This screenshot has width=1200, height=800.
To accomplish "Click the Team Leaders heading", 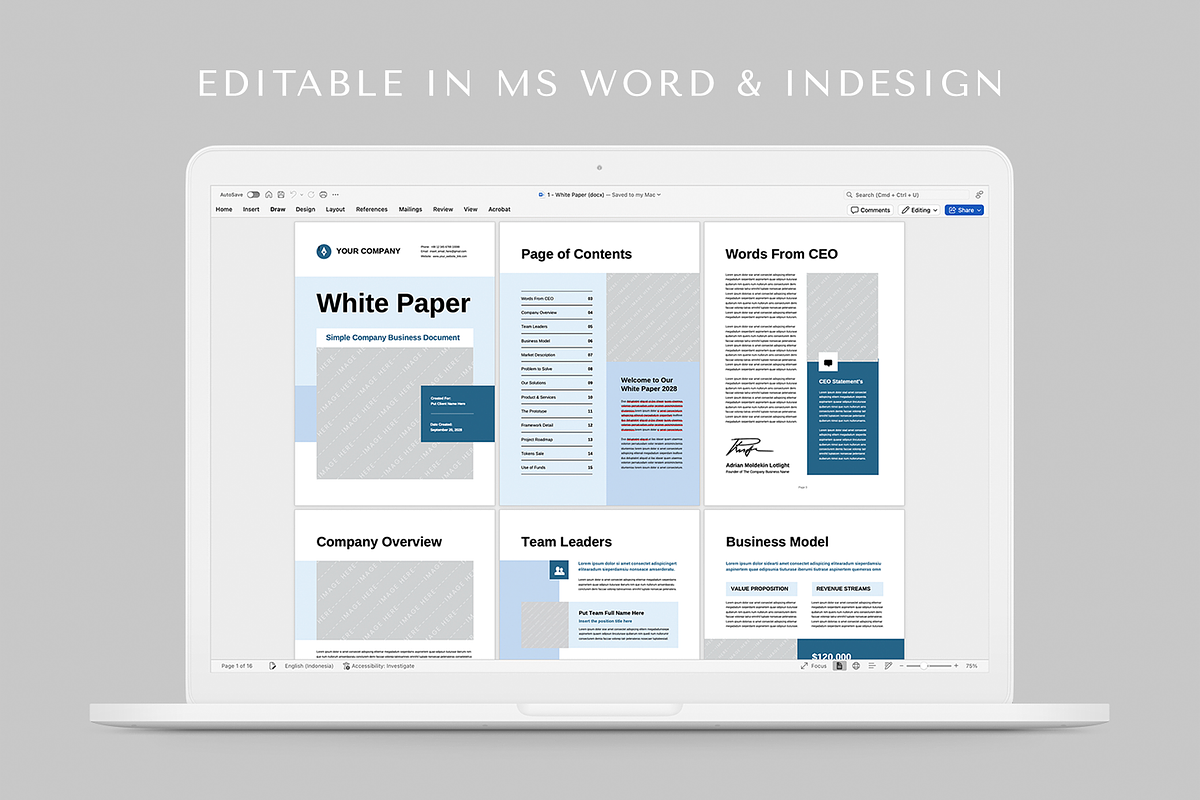I will coord(566,542).
